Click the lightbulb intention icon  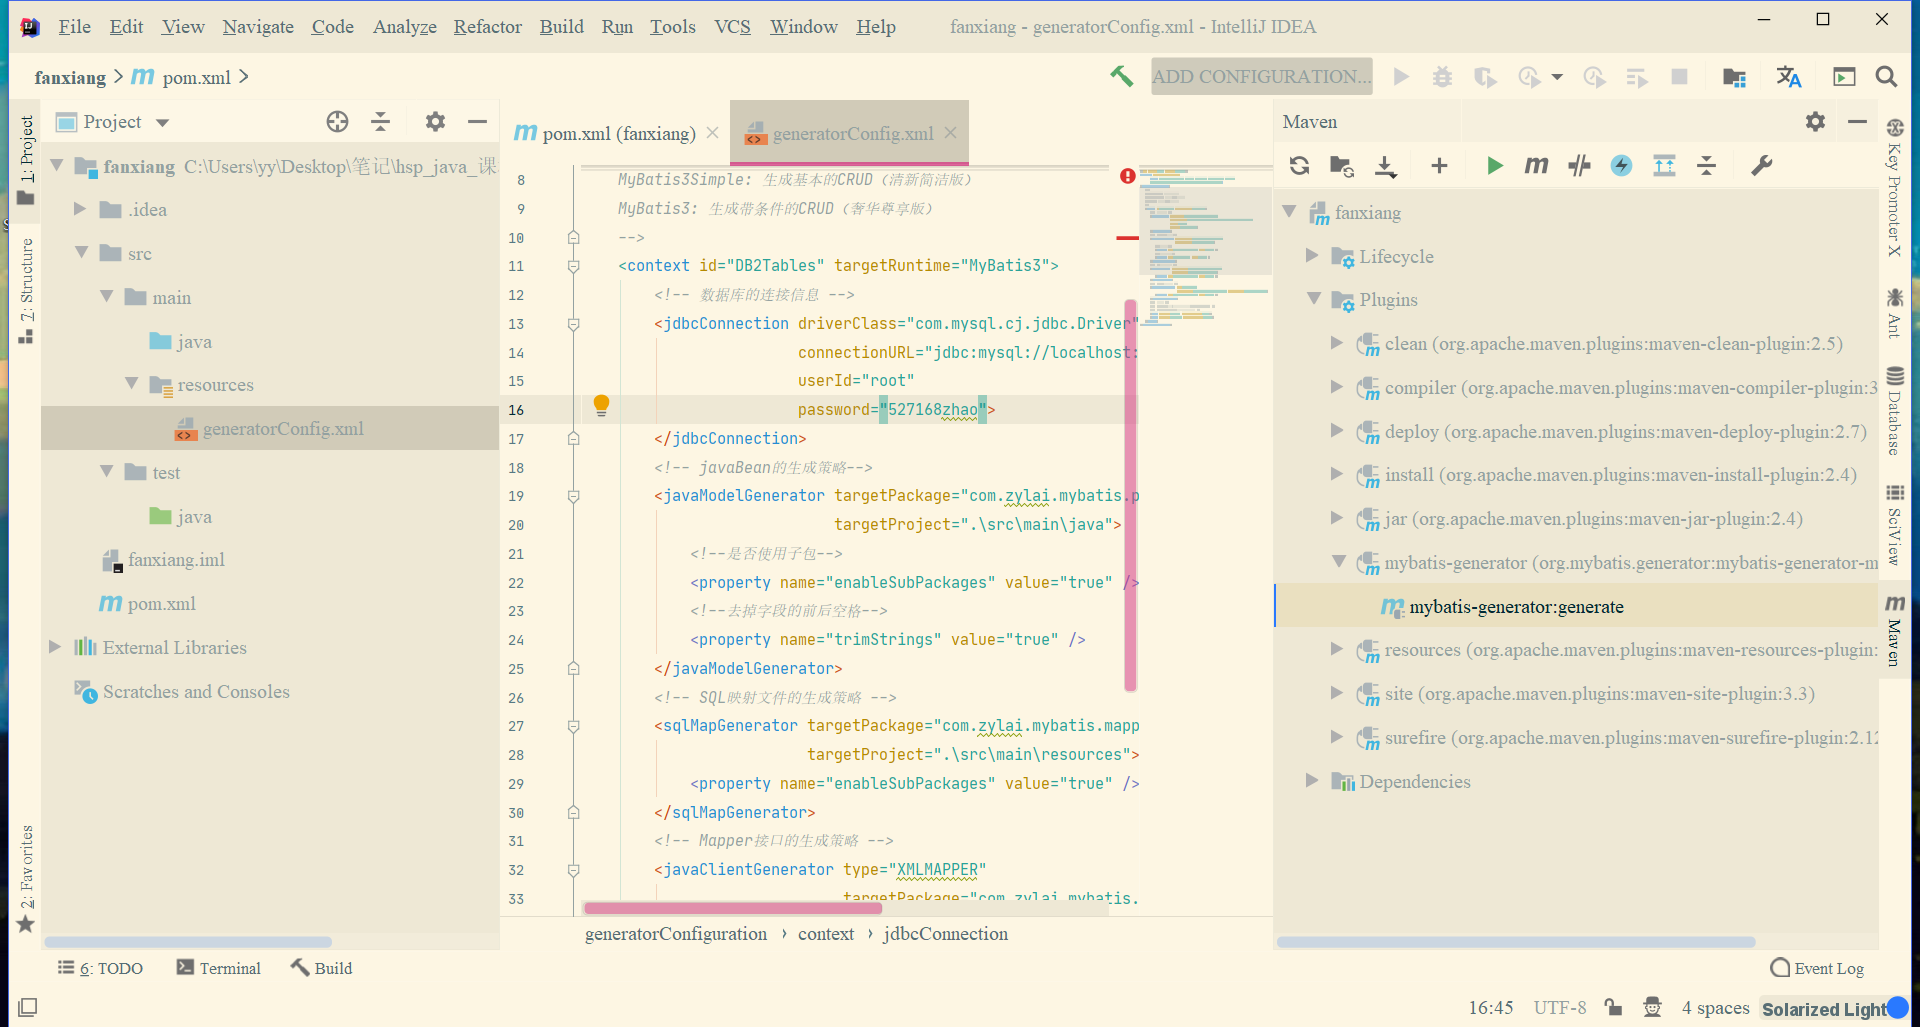click(x=601, y=405)
